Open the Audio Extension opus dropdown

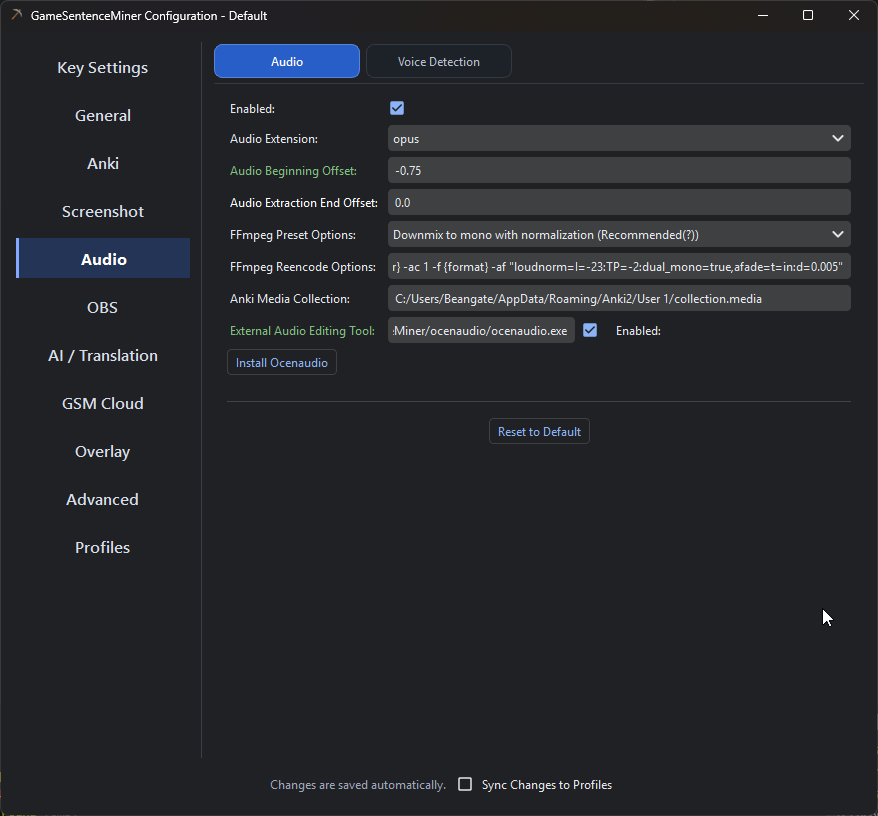(x=619, y=138)
